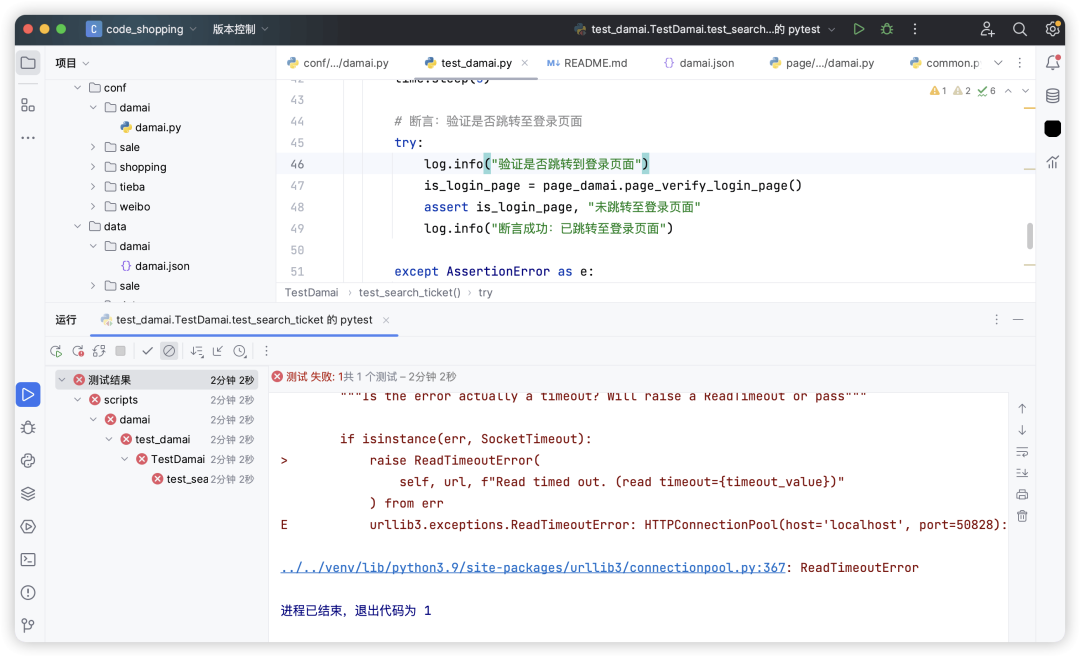The image size is (1080, 657).
Task: Toggle soft-wrap in console output
Action: pos(1022,452)
